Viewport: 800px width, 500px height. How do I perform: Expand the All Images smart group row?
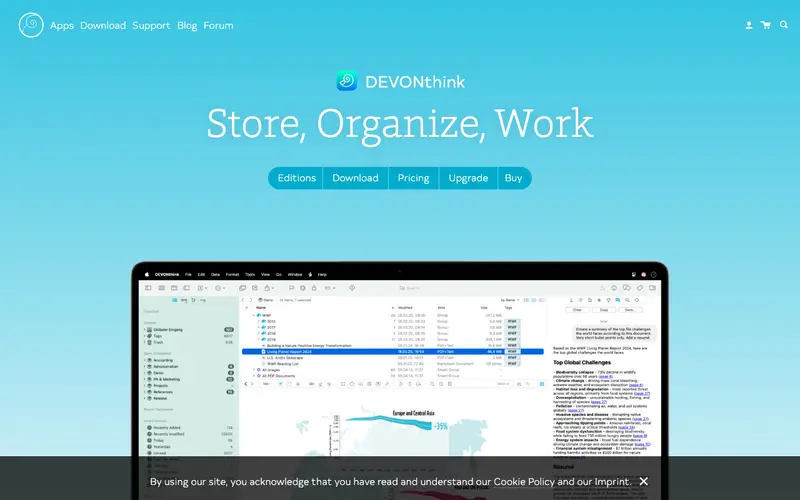254,370
